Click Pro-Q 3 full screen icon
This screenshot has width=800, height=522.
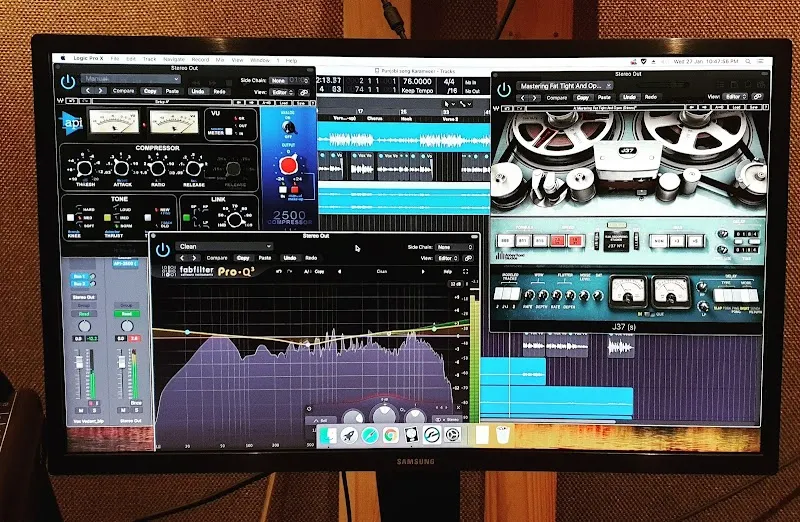(x=465, y=271)
